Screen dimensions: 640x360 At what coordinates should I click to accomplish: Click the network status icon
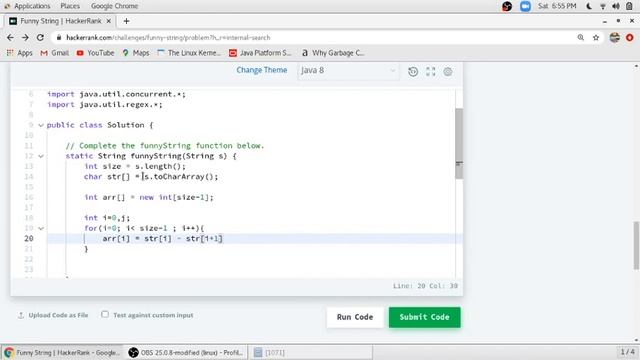click(603, 6)
